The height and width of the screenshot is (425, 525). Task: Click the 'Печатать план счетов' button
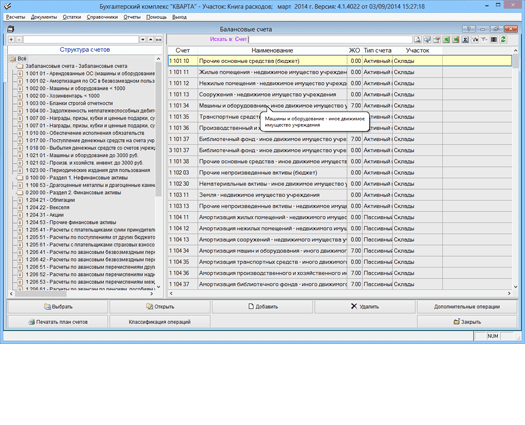[x=58, y=322]
